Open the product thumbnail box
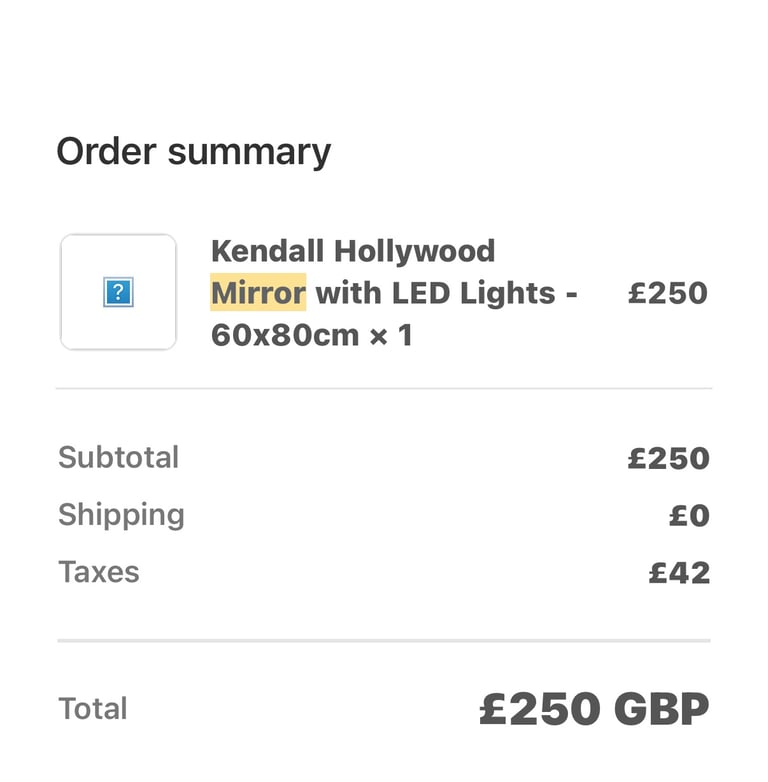 point(118,292)
